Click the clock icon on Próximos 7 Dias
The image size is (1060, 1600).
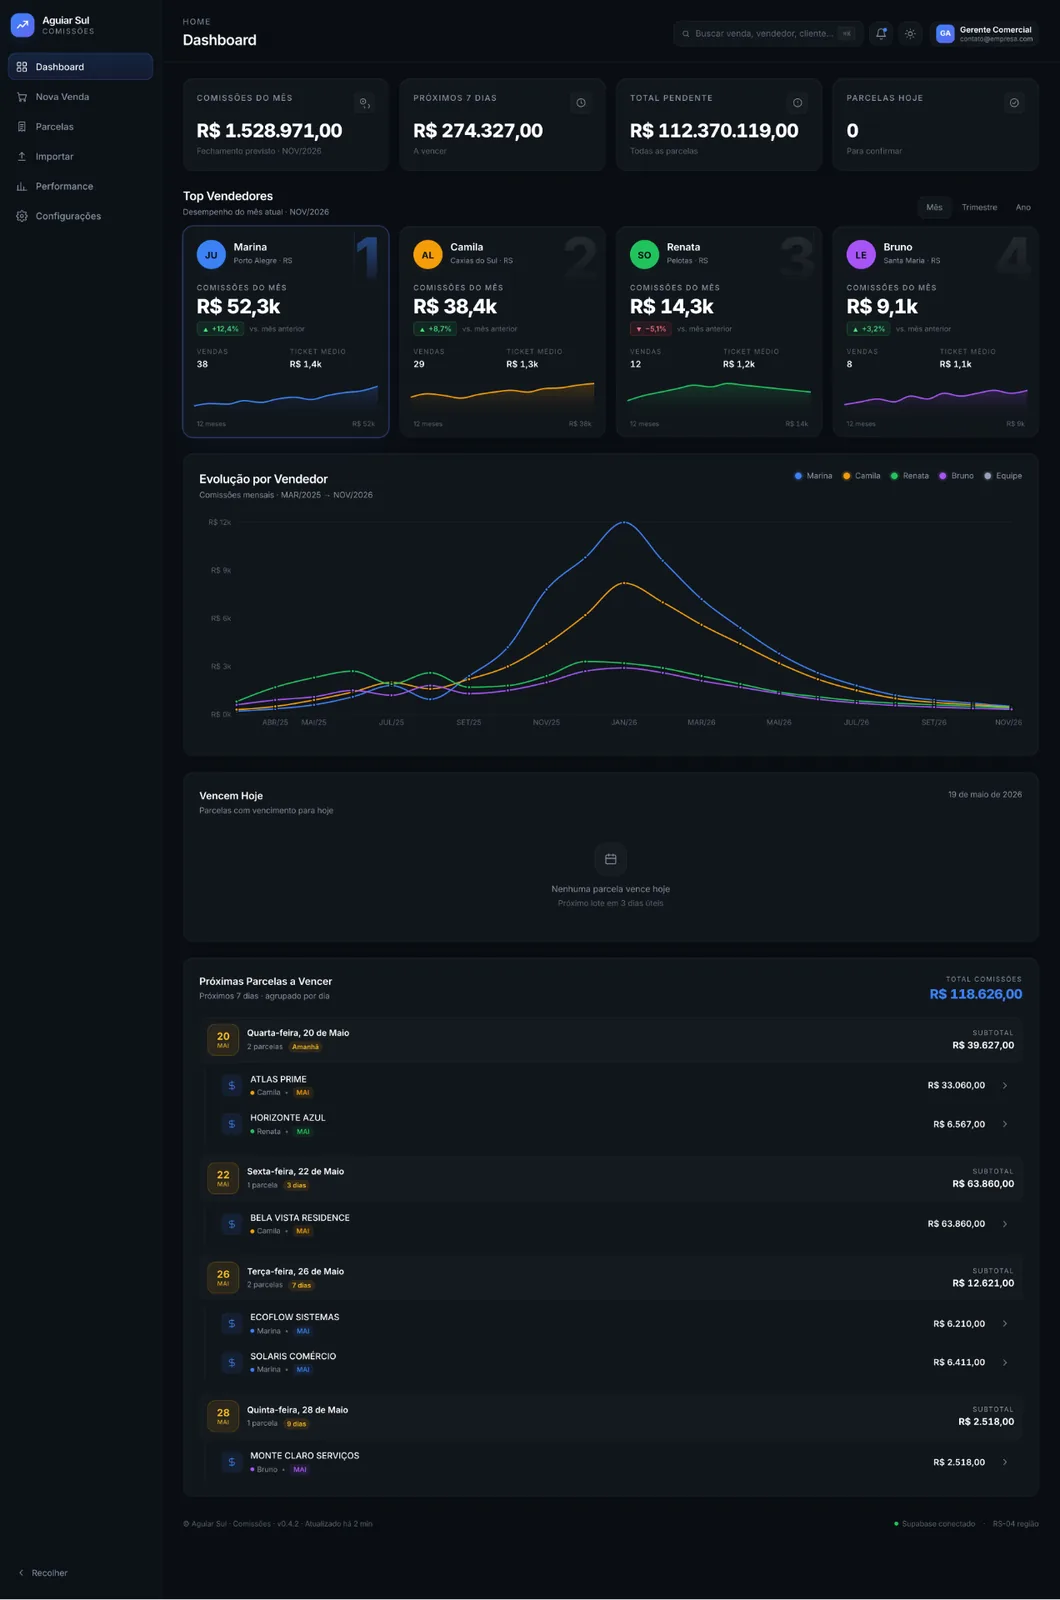pyautogui.click(x=581, y=103)
